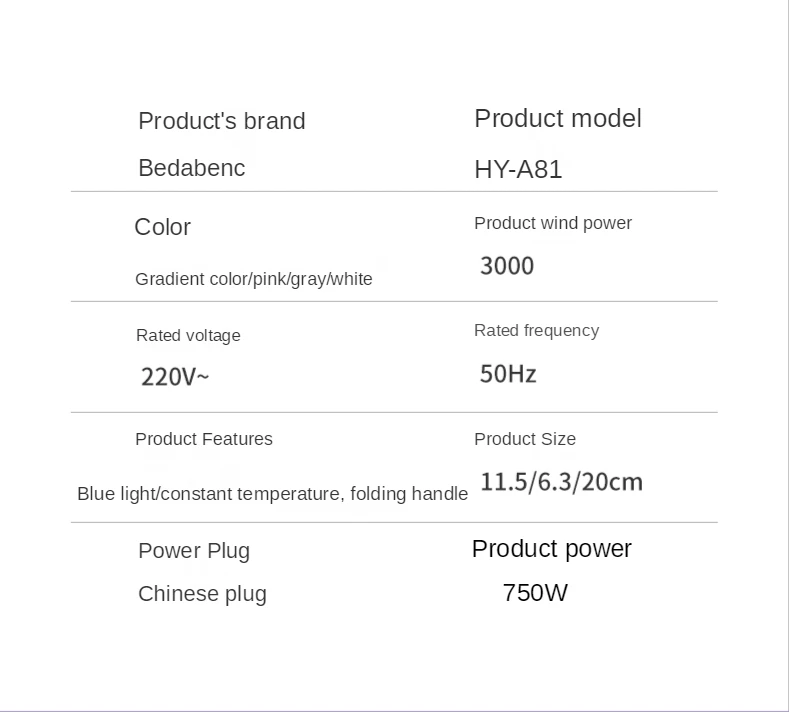The width and height of the screenshot is (789, 712).
Task: Select model number HY-A81
Action: 518,169
